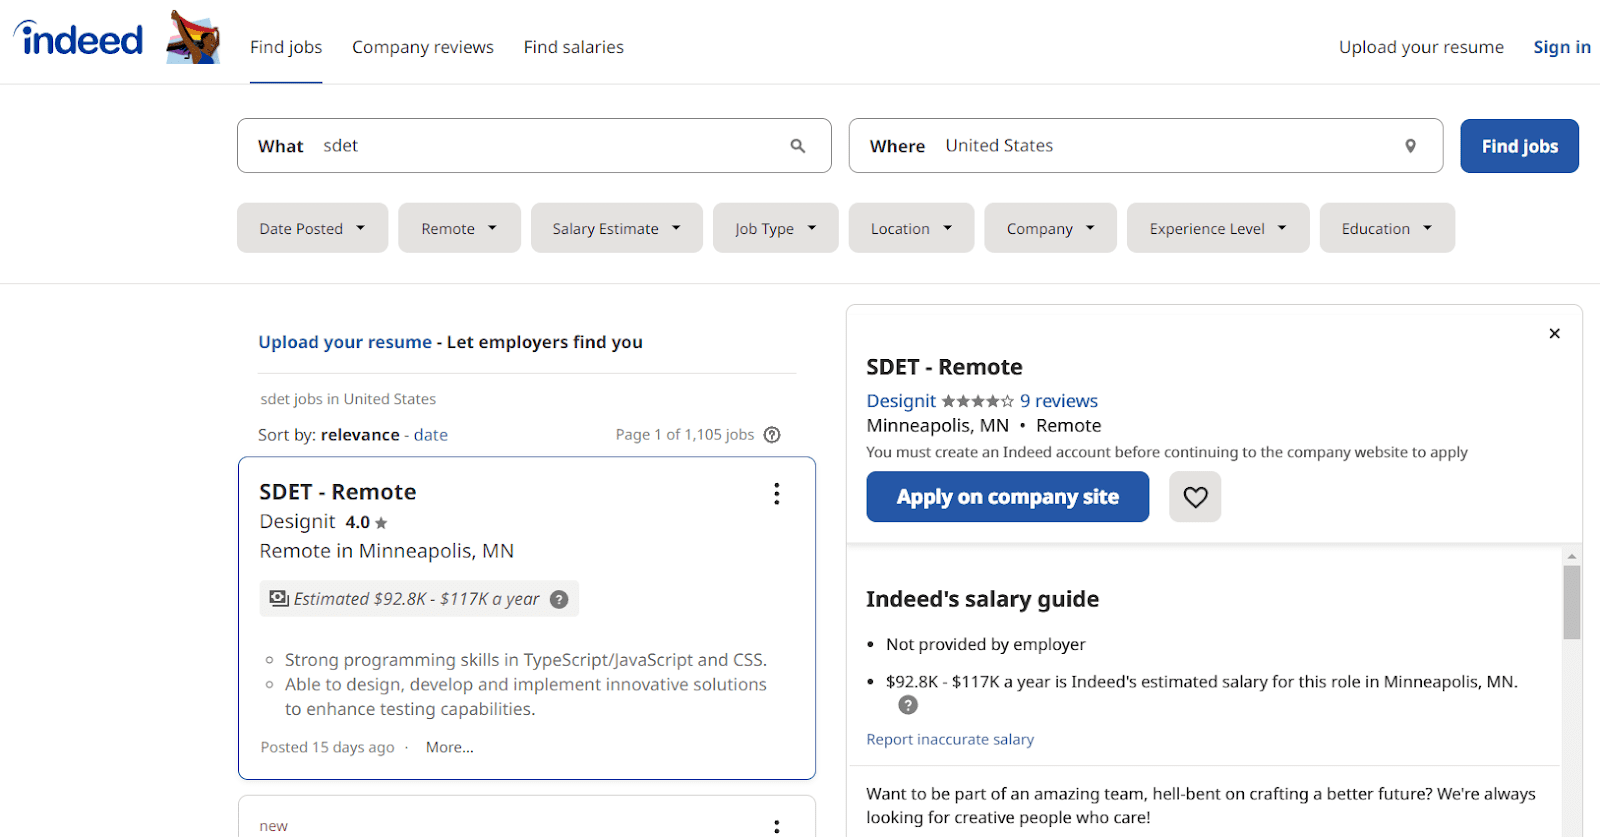This screenshot has width=1600, height=837.
Task: Click 'Not provided by employer' bullet
Action: (986, 645)
